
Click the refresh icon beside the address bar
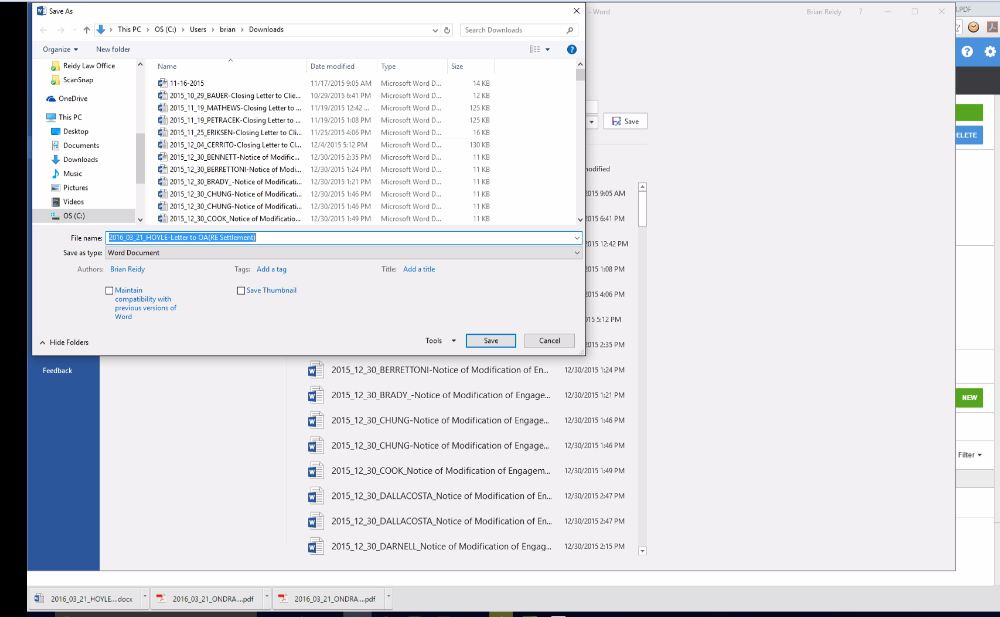[445, 29]
